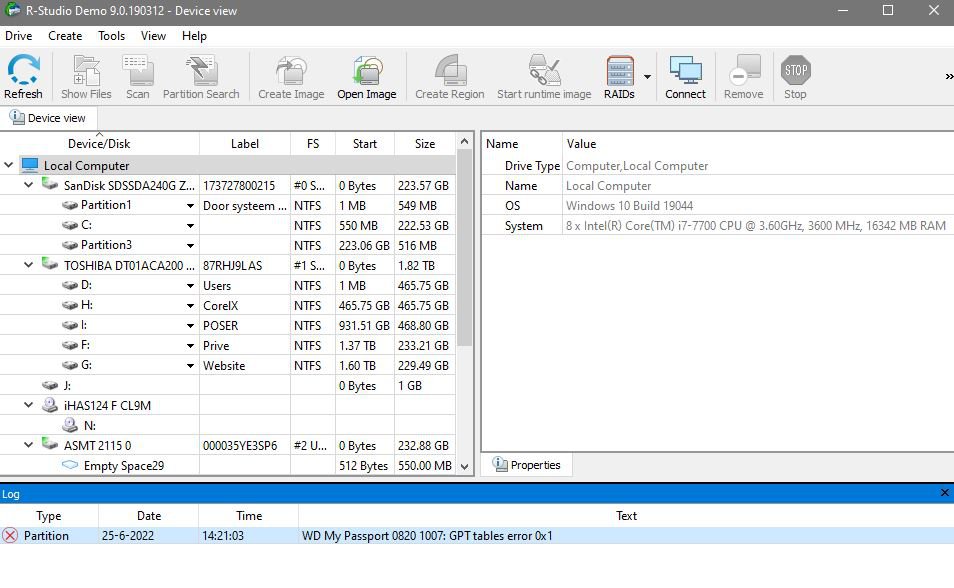Click the Show Files icon
Image resolution: width=954 pixels, height=588 pixels.
click(86, 77)
